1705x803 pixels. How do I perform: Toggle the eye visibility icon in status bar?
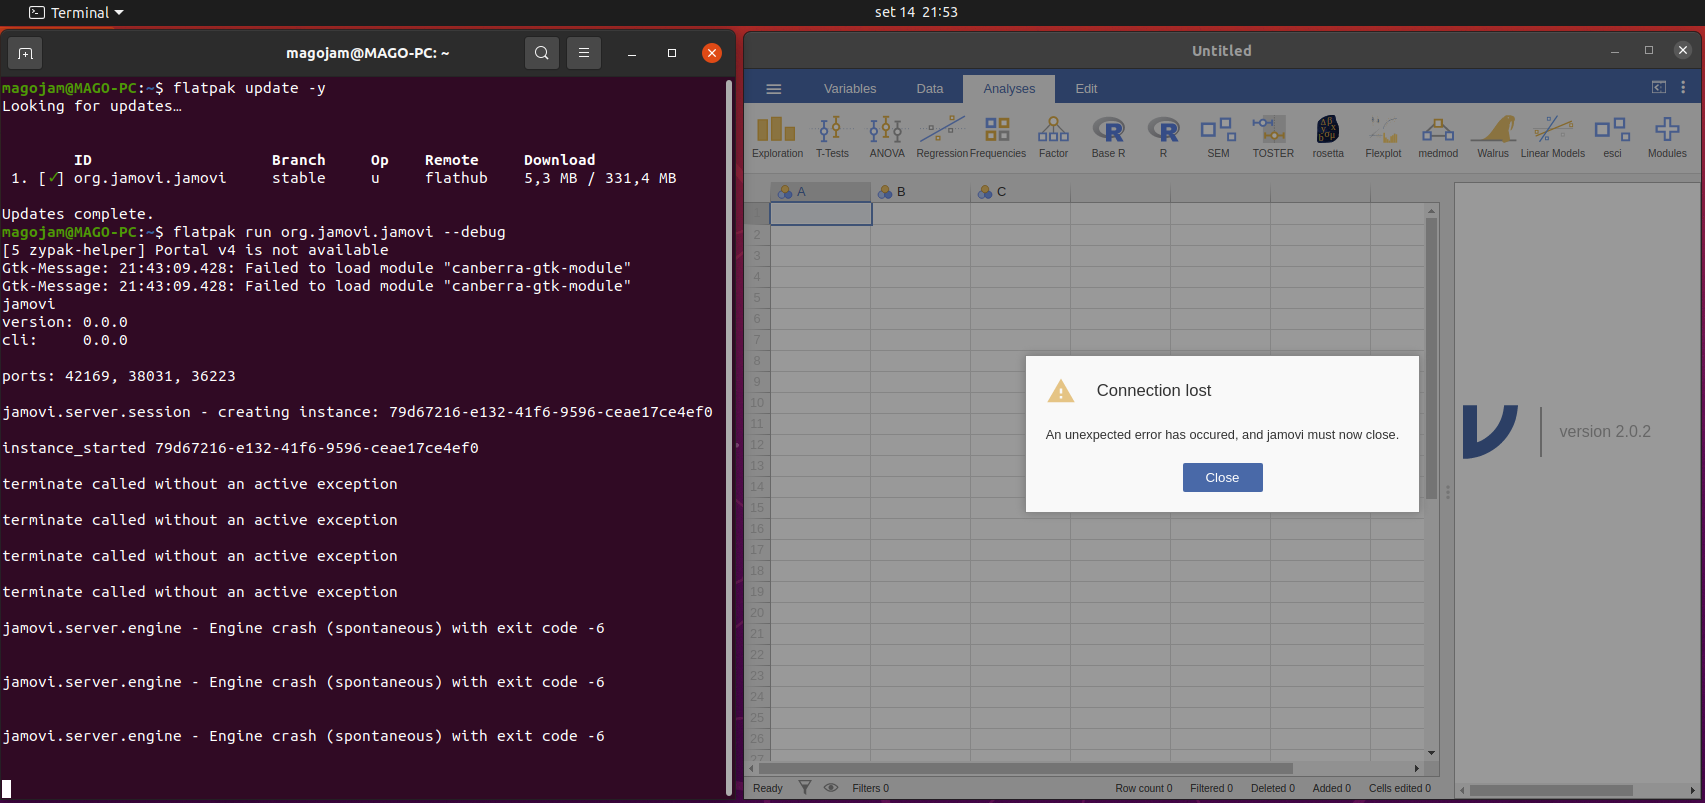click(830, 788)
